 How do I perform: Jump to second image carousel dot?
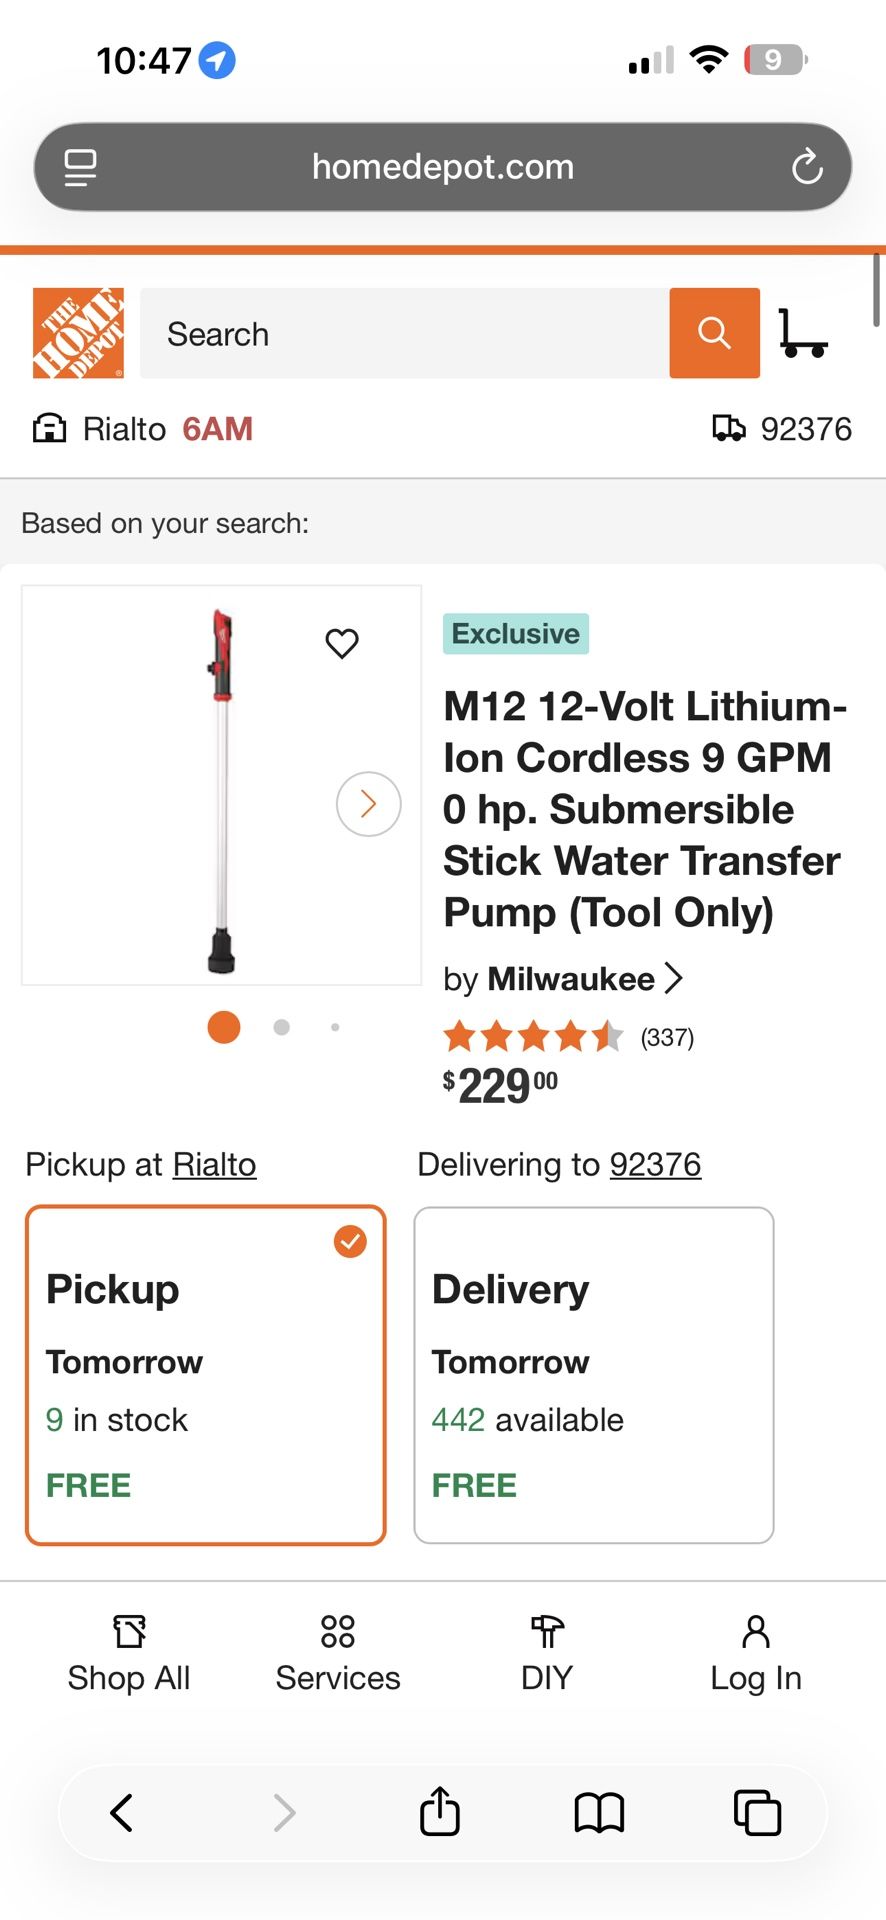pyautogui.click(x=282, y=1027)
